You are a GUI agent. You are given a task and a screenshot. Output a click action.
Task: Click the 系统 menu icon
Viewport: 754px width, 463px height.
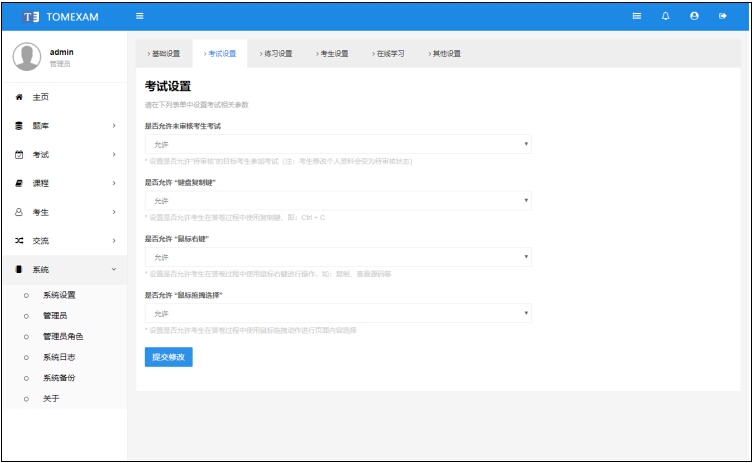pyautogui.click(x=19, y=269)
